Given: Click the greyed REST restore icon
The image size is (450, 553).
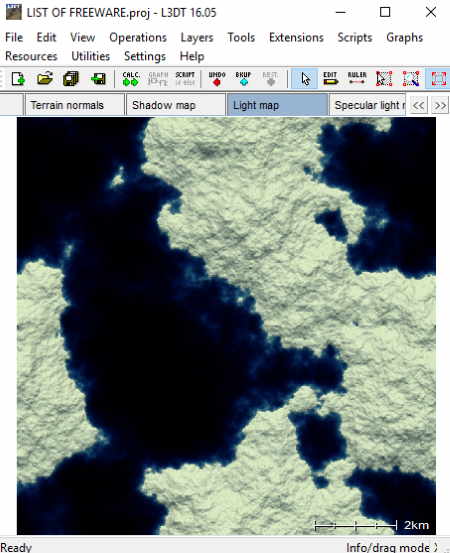Looking at the screenshot, I should click(x=270, y=78).
